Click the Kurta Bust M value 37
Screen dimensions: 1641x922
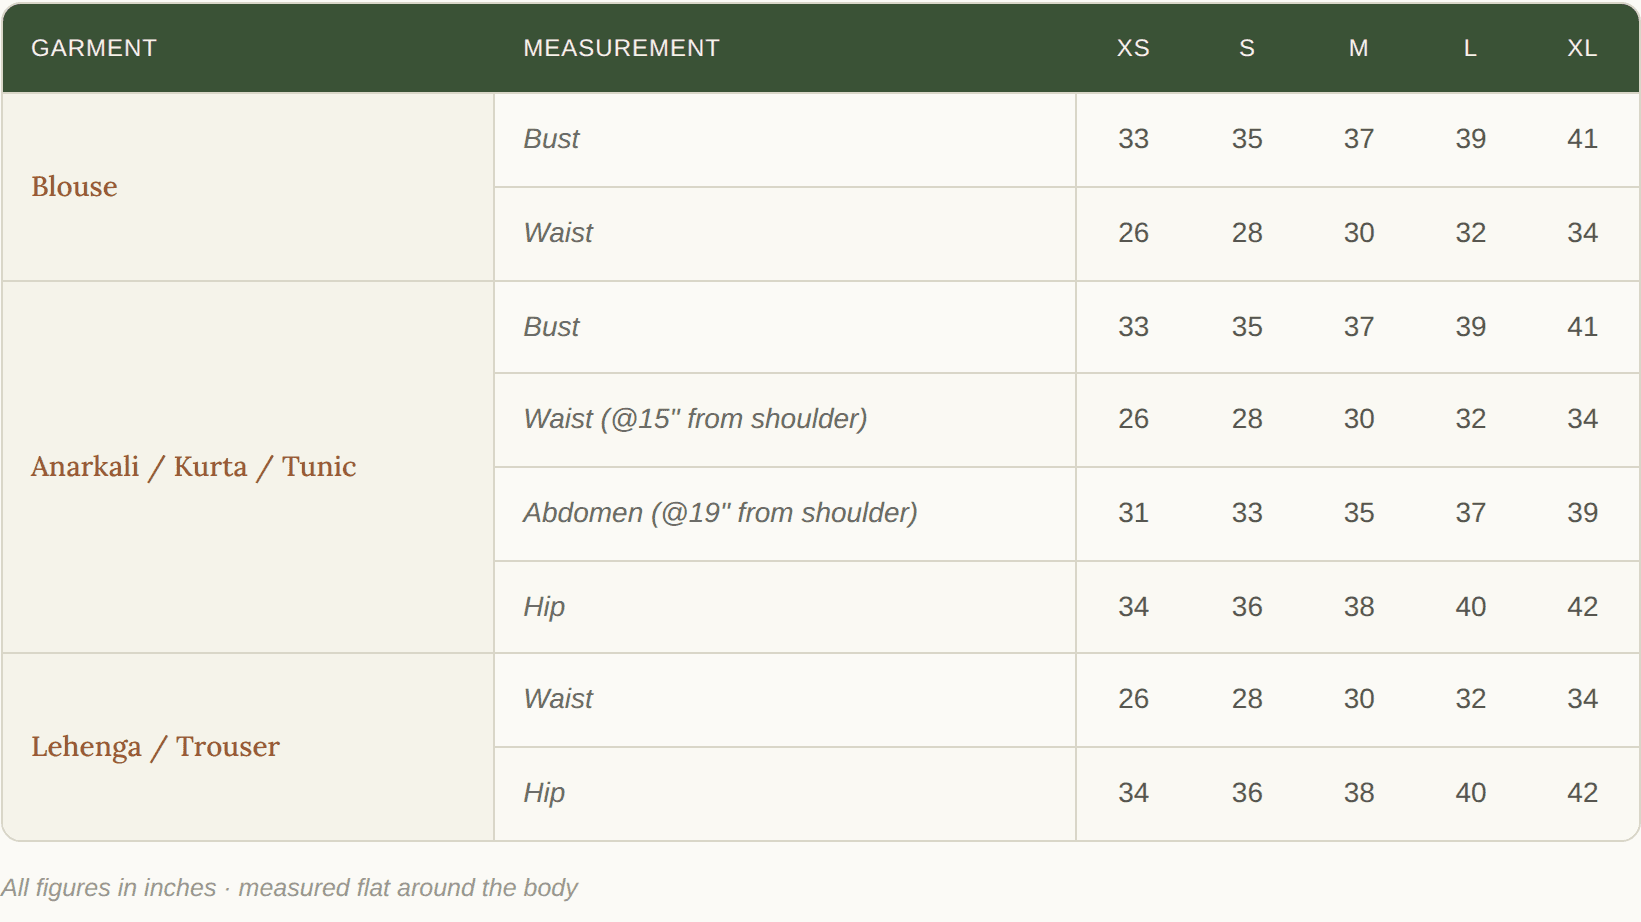pyautogui.click(x=1358, y=327)
